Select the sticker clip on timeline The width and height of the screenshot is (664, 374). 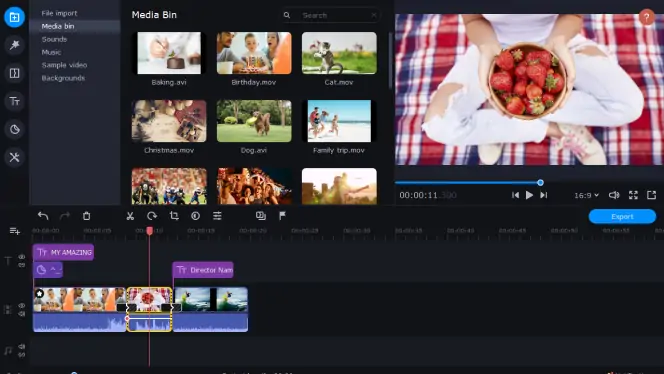coord(48,270)
